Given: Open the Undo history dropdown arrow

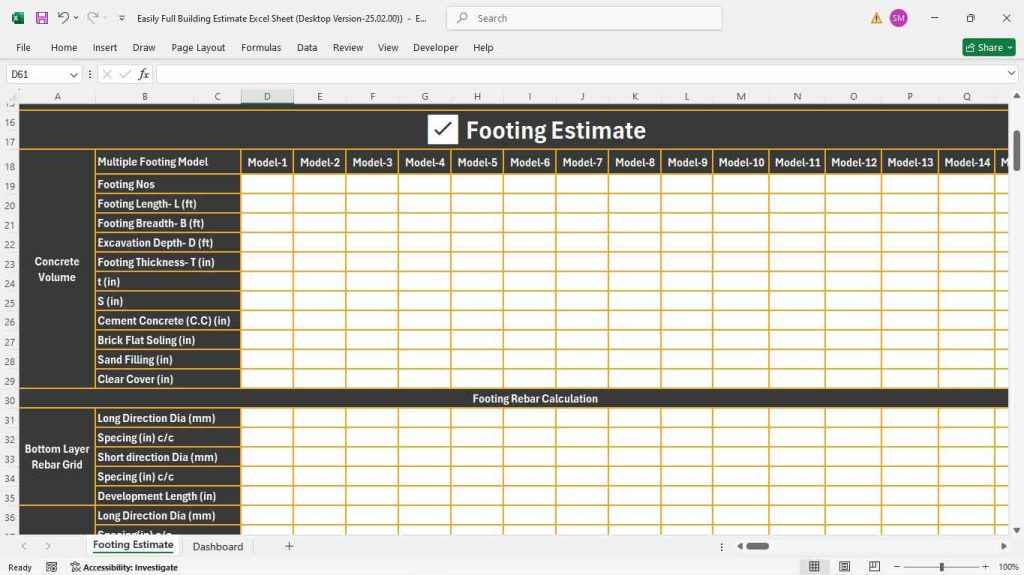Looking at the screenshot, I should [76, 18].
